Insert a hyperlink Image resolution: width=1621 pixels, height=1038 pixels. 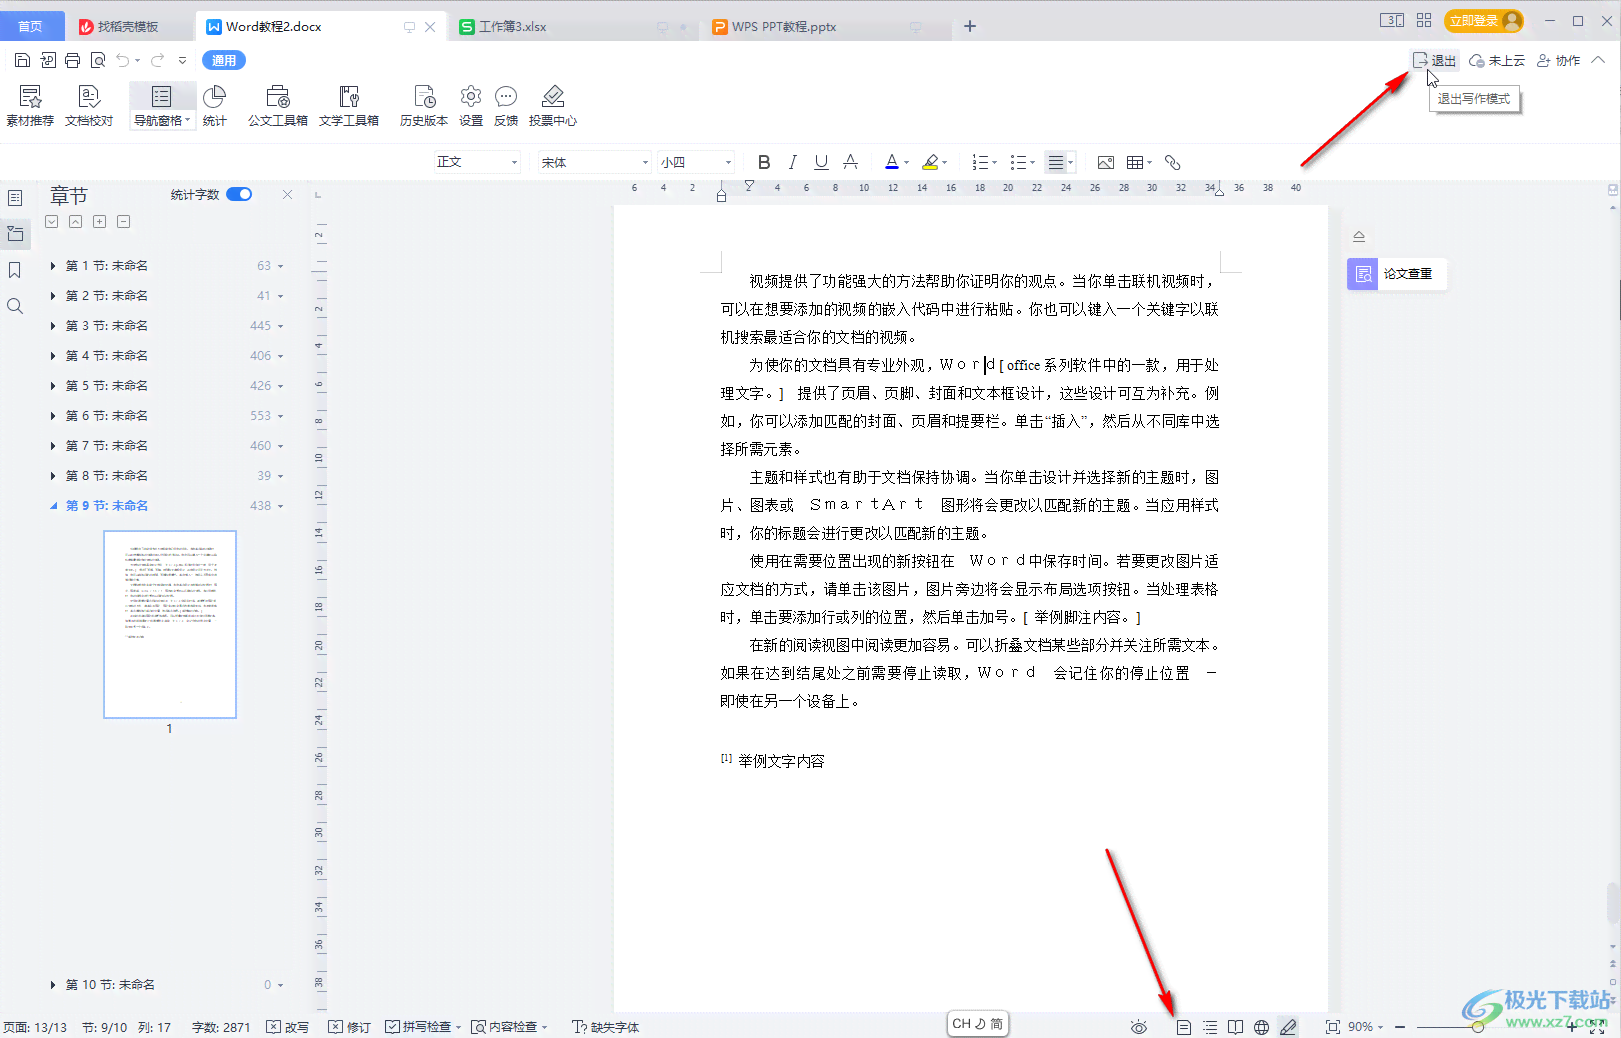point(1173,162)
